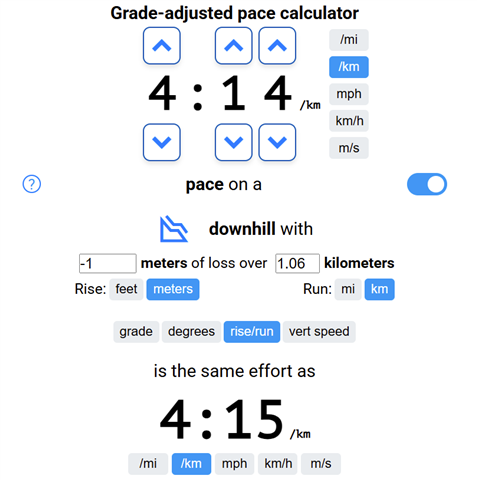Click the kilometers distance input field

tap(297, 263)
